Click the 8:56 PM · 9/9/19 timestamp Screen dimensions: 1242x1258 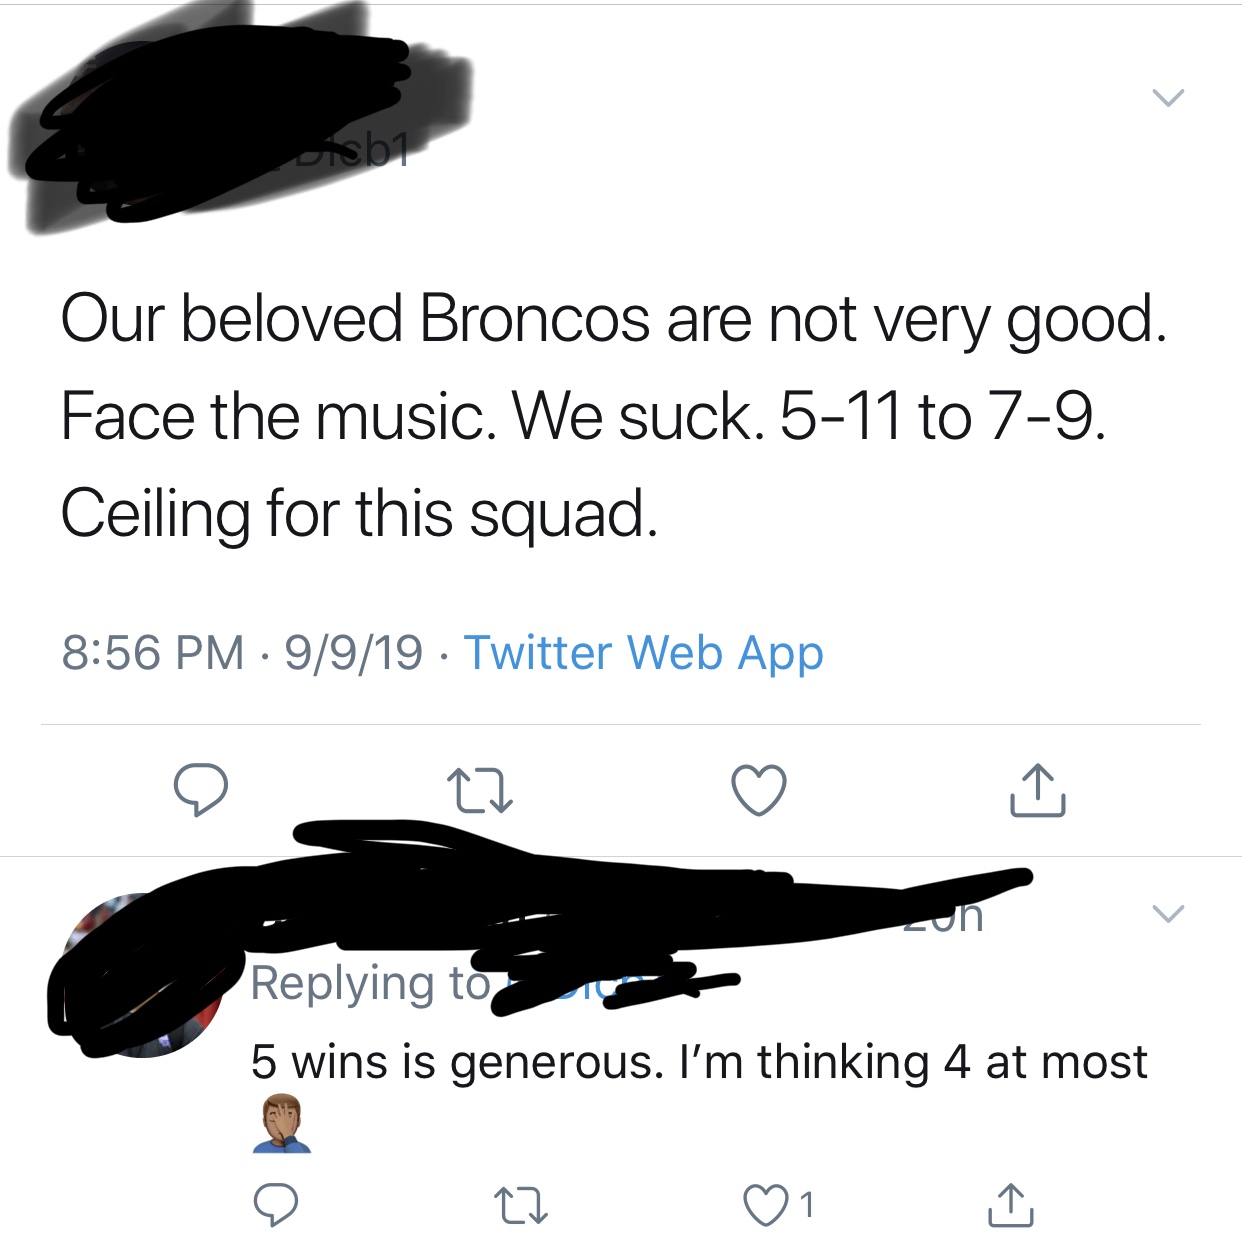coord(242,653)
